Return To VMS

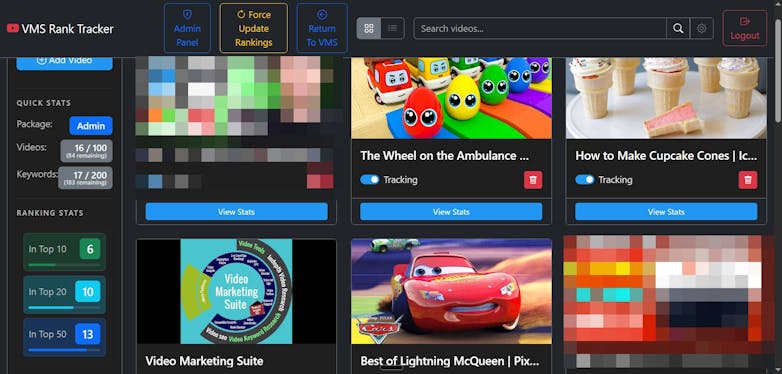point(322,28)
